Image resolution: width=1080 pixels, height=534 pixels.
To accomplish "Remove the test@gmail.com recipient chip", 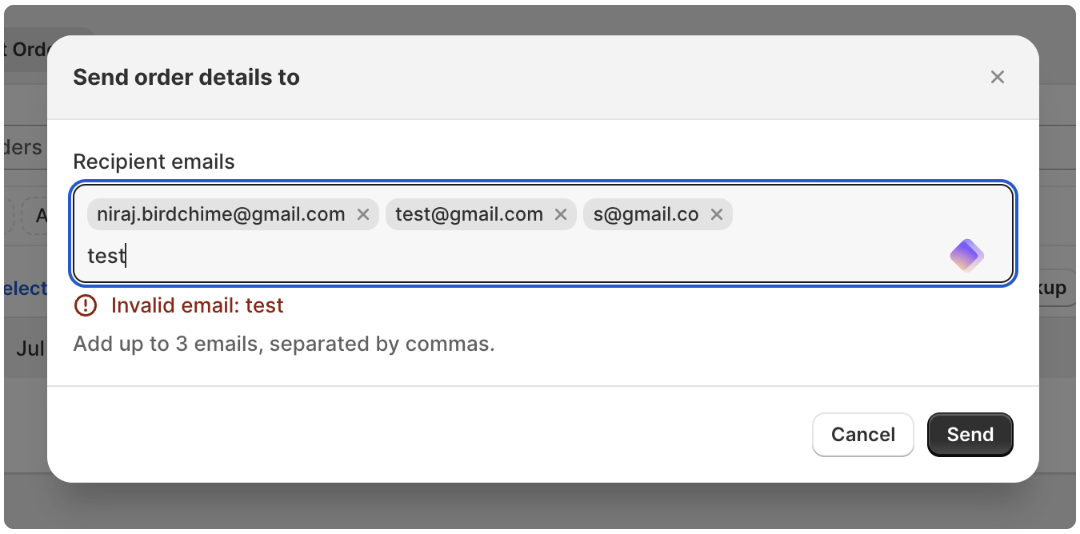I will point(561,215).
